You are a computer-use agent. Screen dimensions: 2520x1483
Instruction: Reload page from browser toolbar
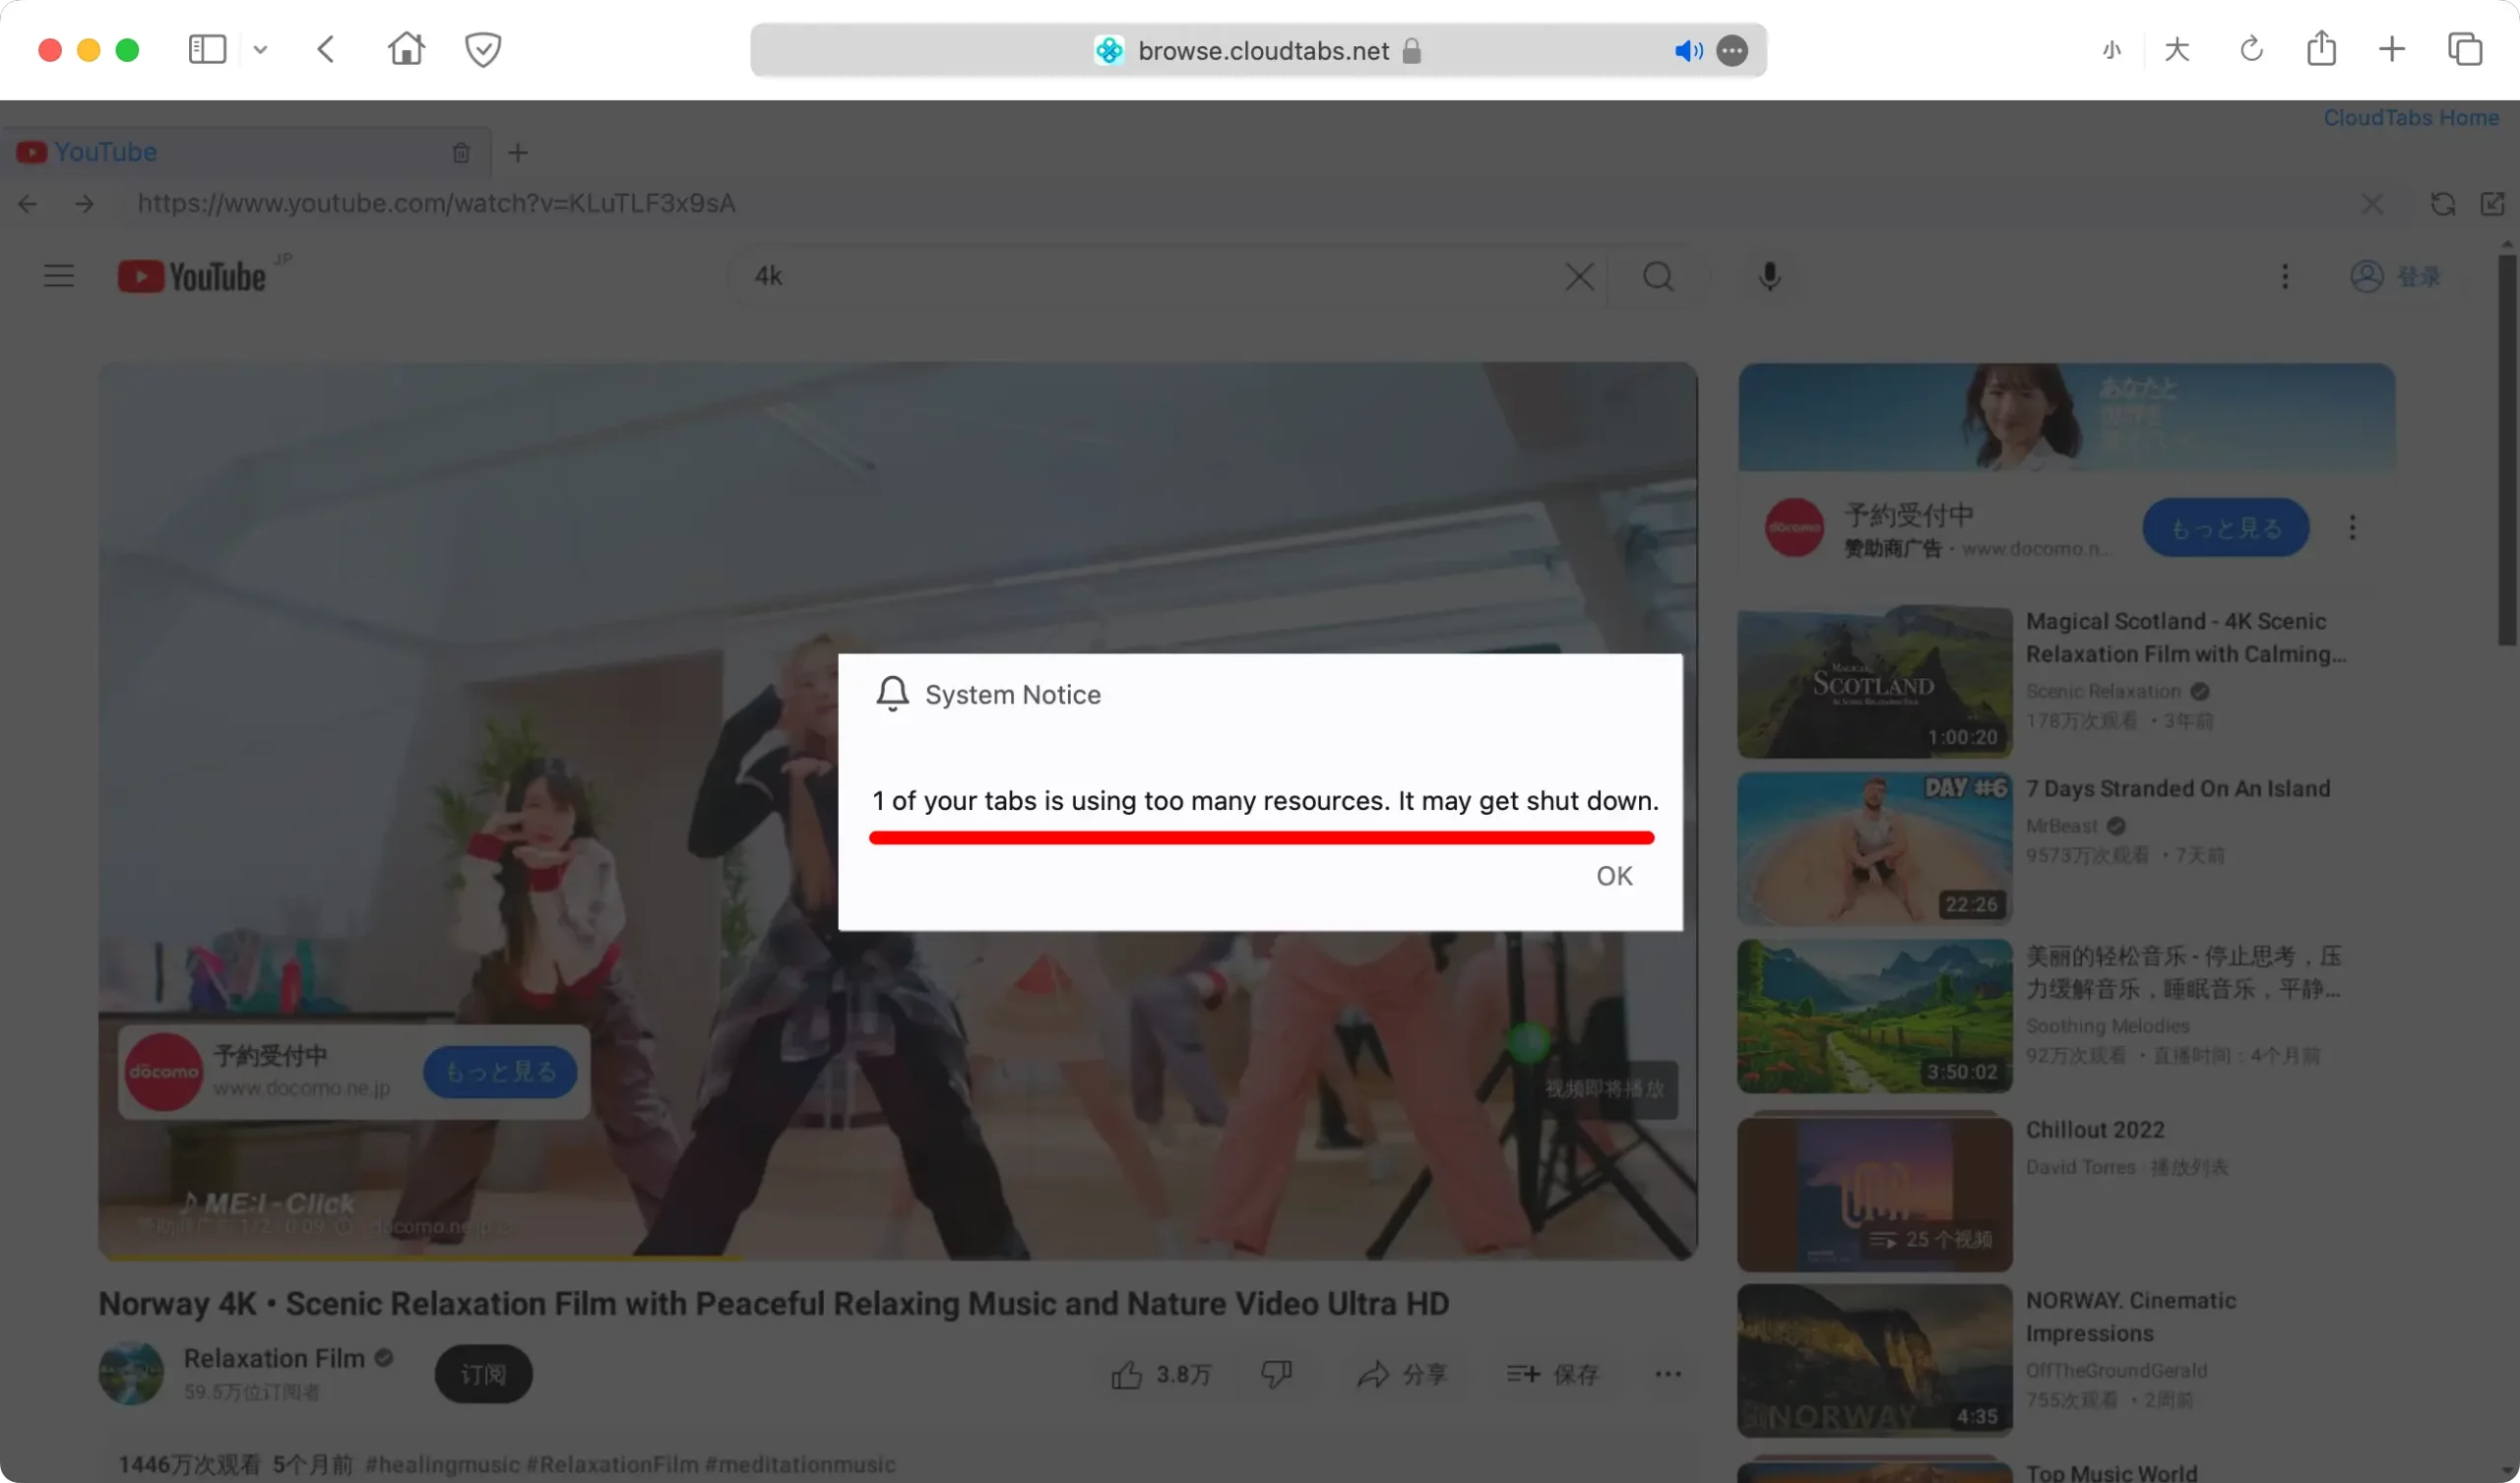pyautogui.click(x=2252, y=49)
